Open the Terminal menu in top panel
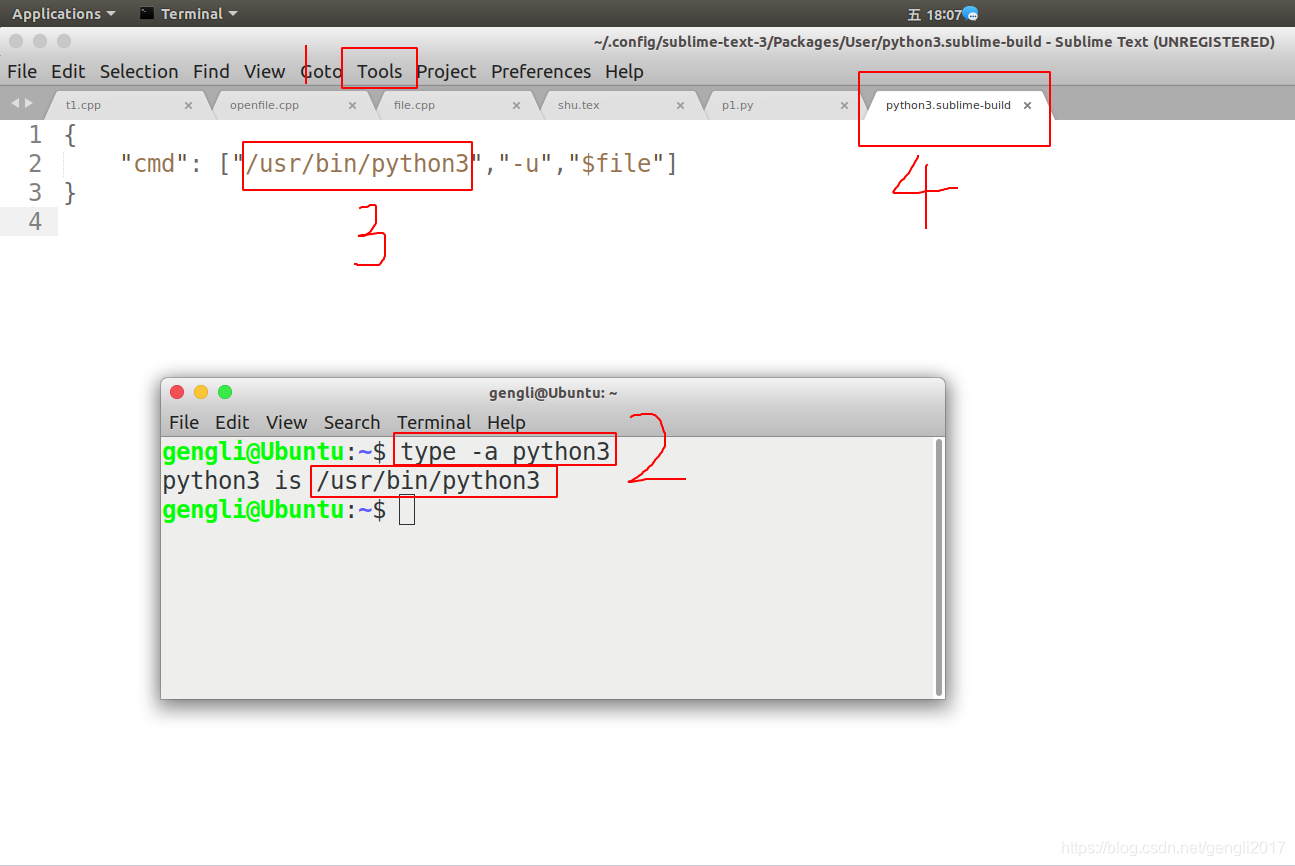 (x=189, y=14)
